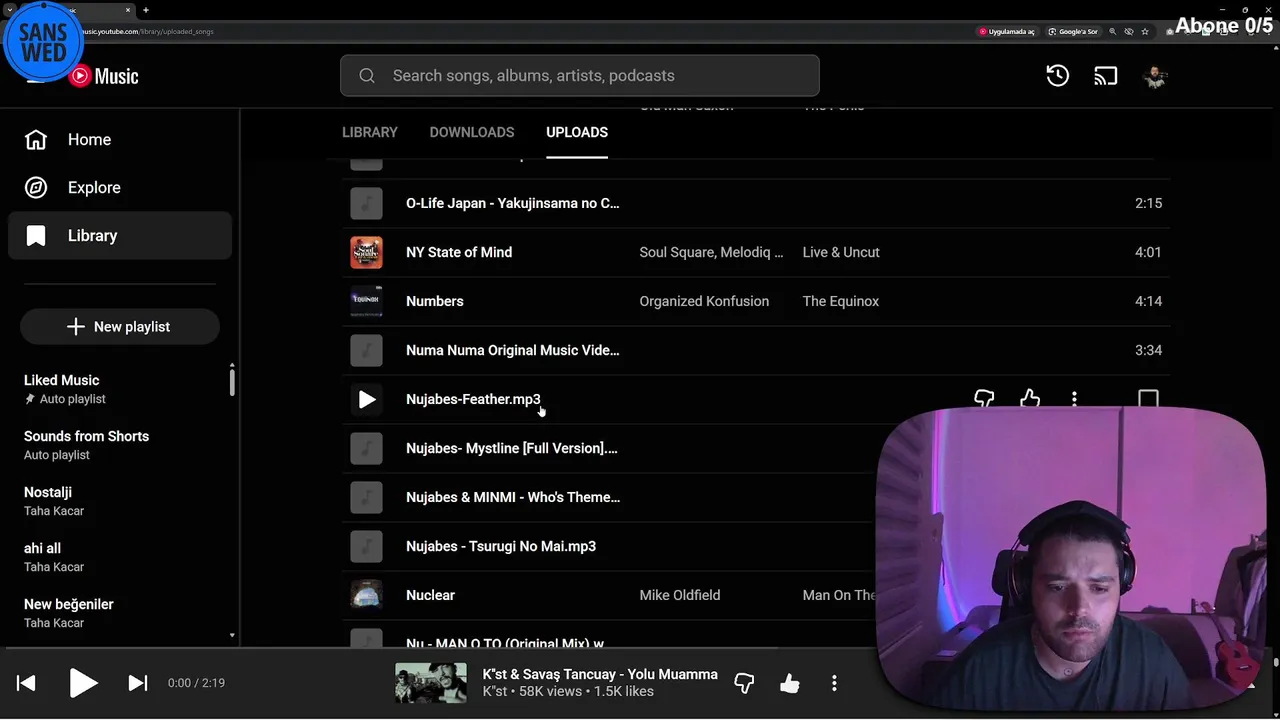Image resolution: width=1280 pixels, height=720 pixels.
Task: Click the Nujabes- Mystline music note icon
Action: (366, 448)
